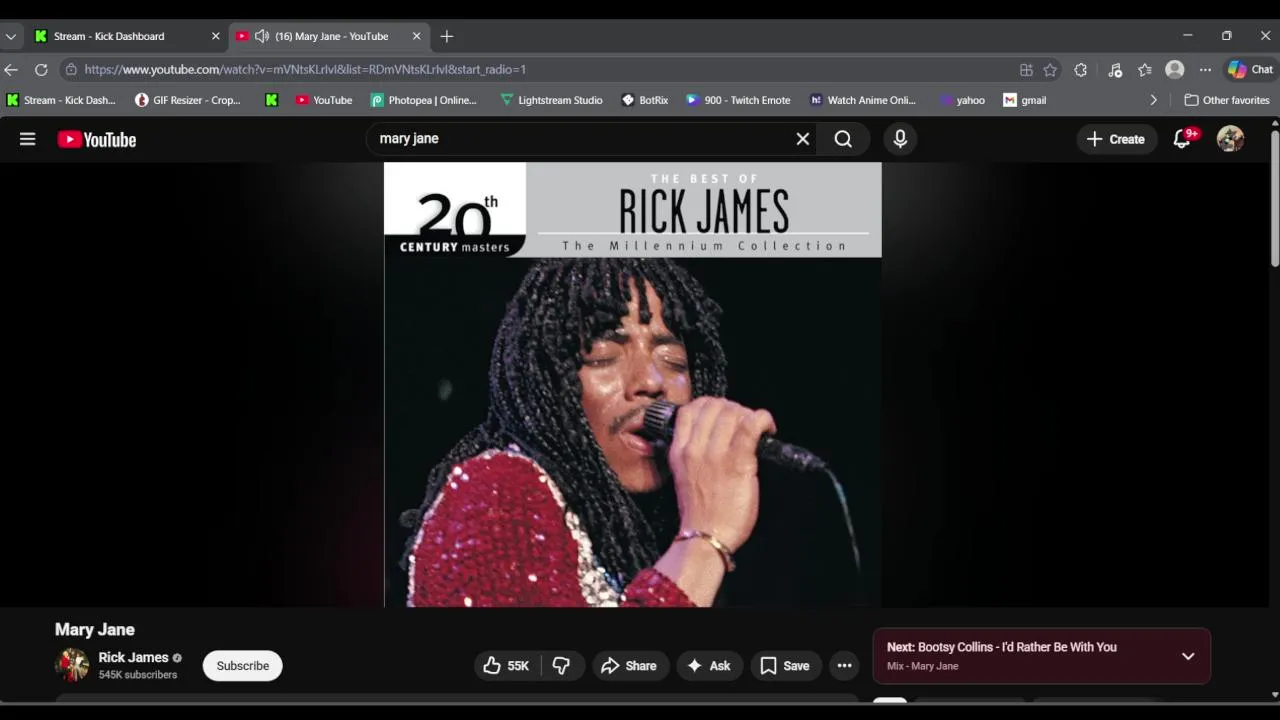Viewport: 1280px width, 720px height.
Task: Open the BotRix bookmark
Action: click(645, 100)
